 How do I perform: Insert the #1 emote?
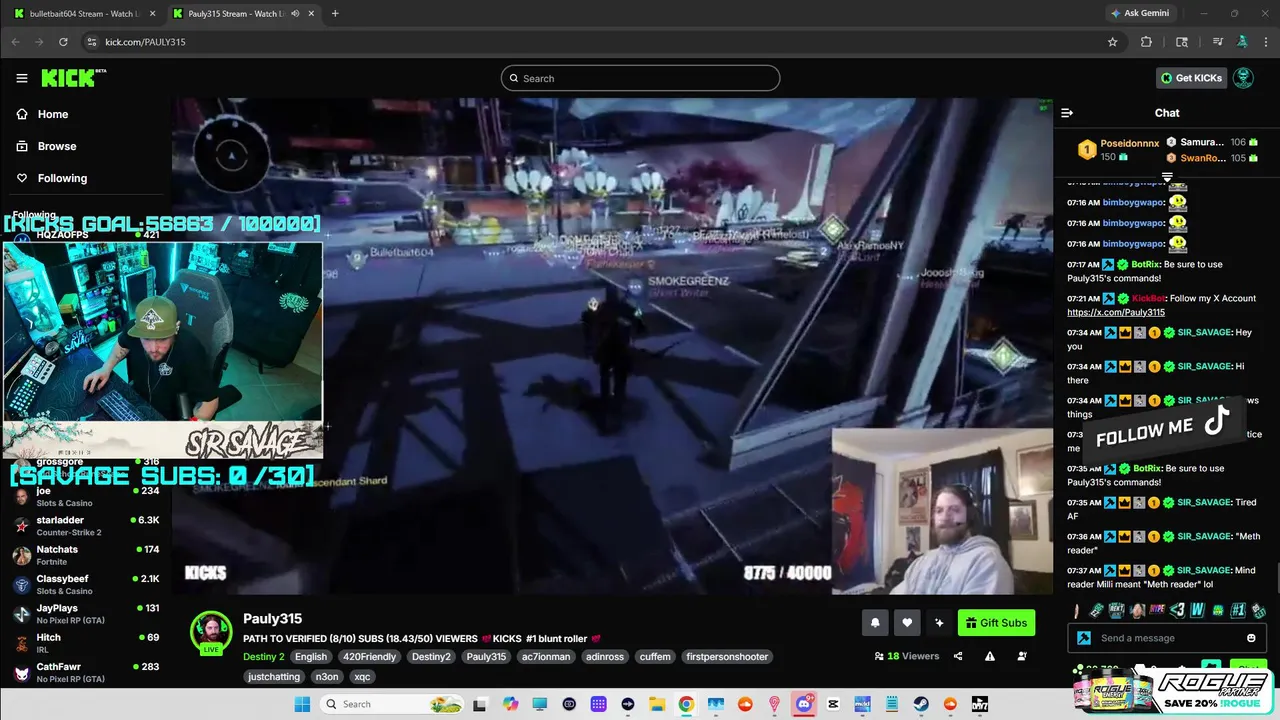[1238, 610]
